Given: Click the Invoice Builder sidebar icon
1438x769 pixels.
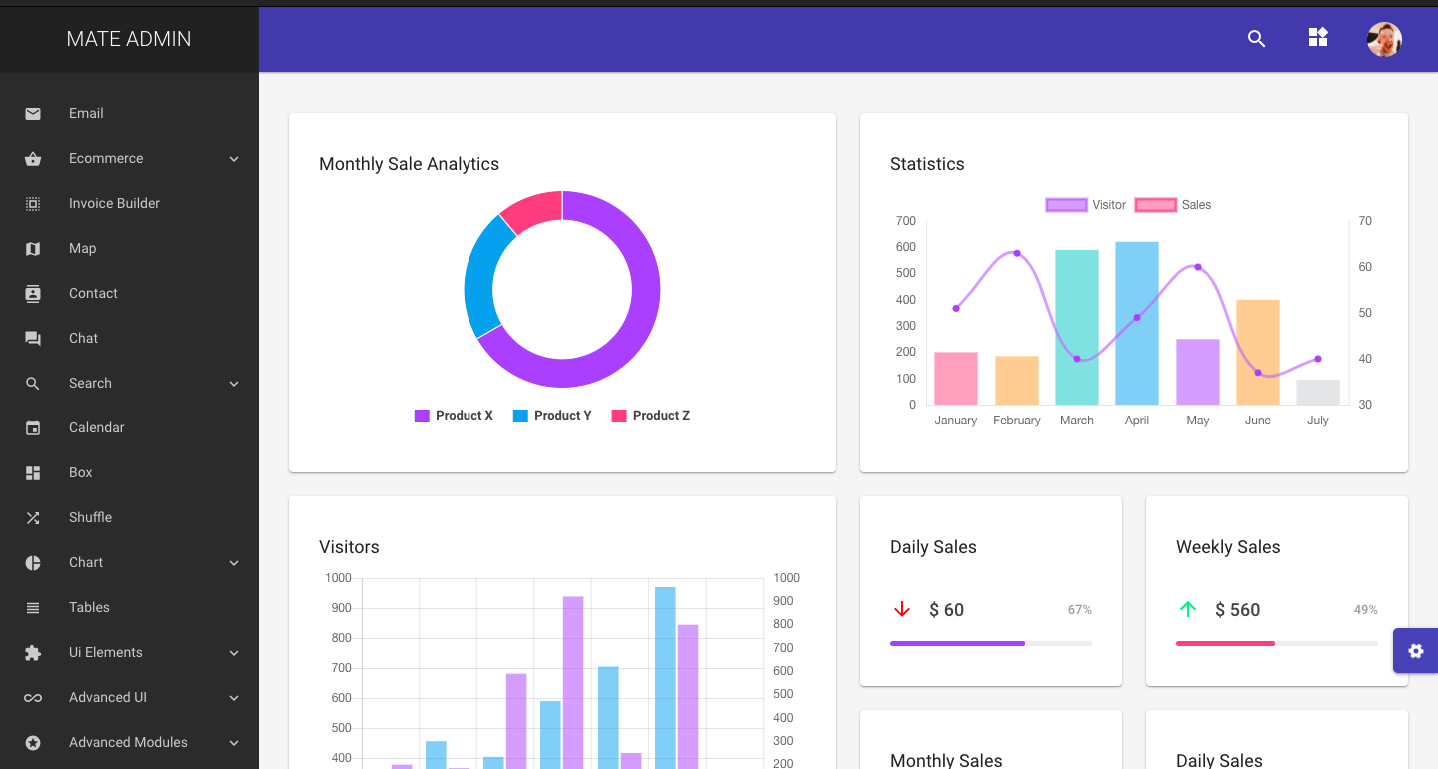Looking at the screenshot, I should pos(33,204).
